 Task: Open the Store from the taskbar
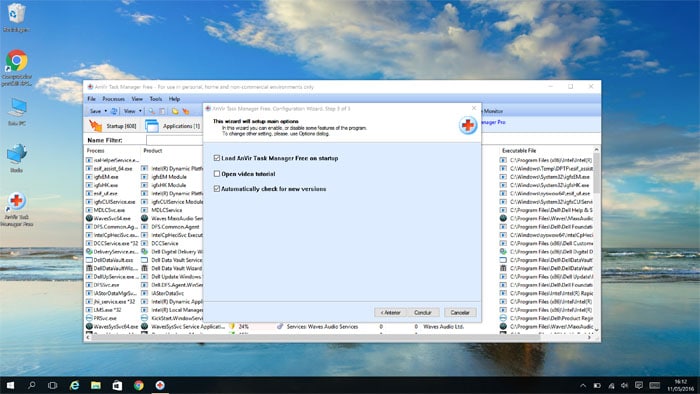pos(117,385)
